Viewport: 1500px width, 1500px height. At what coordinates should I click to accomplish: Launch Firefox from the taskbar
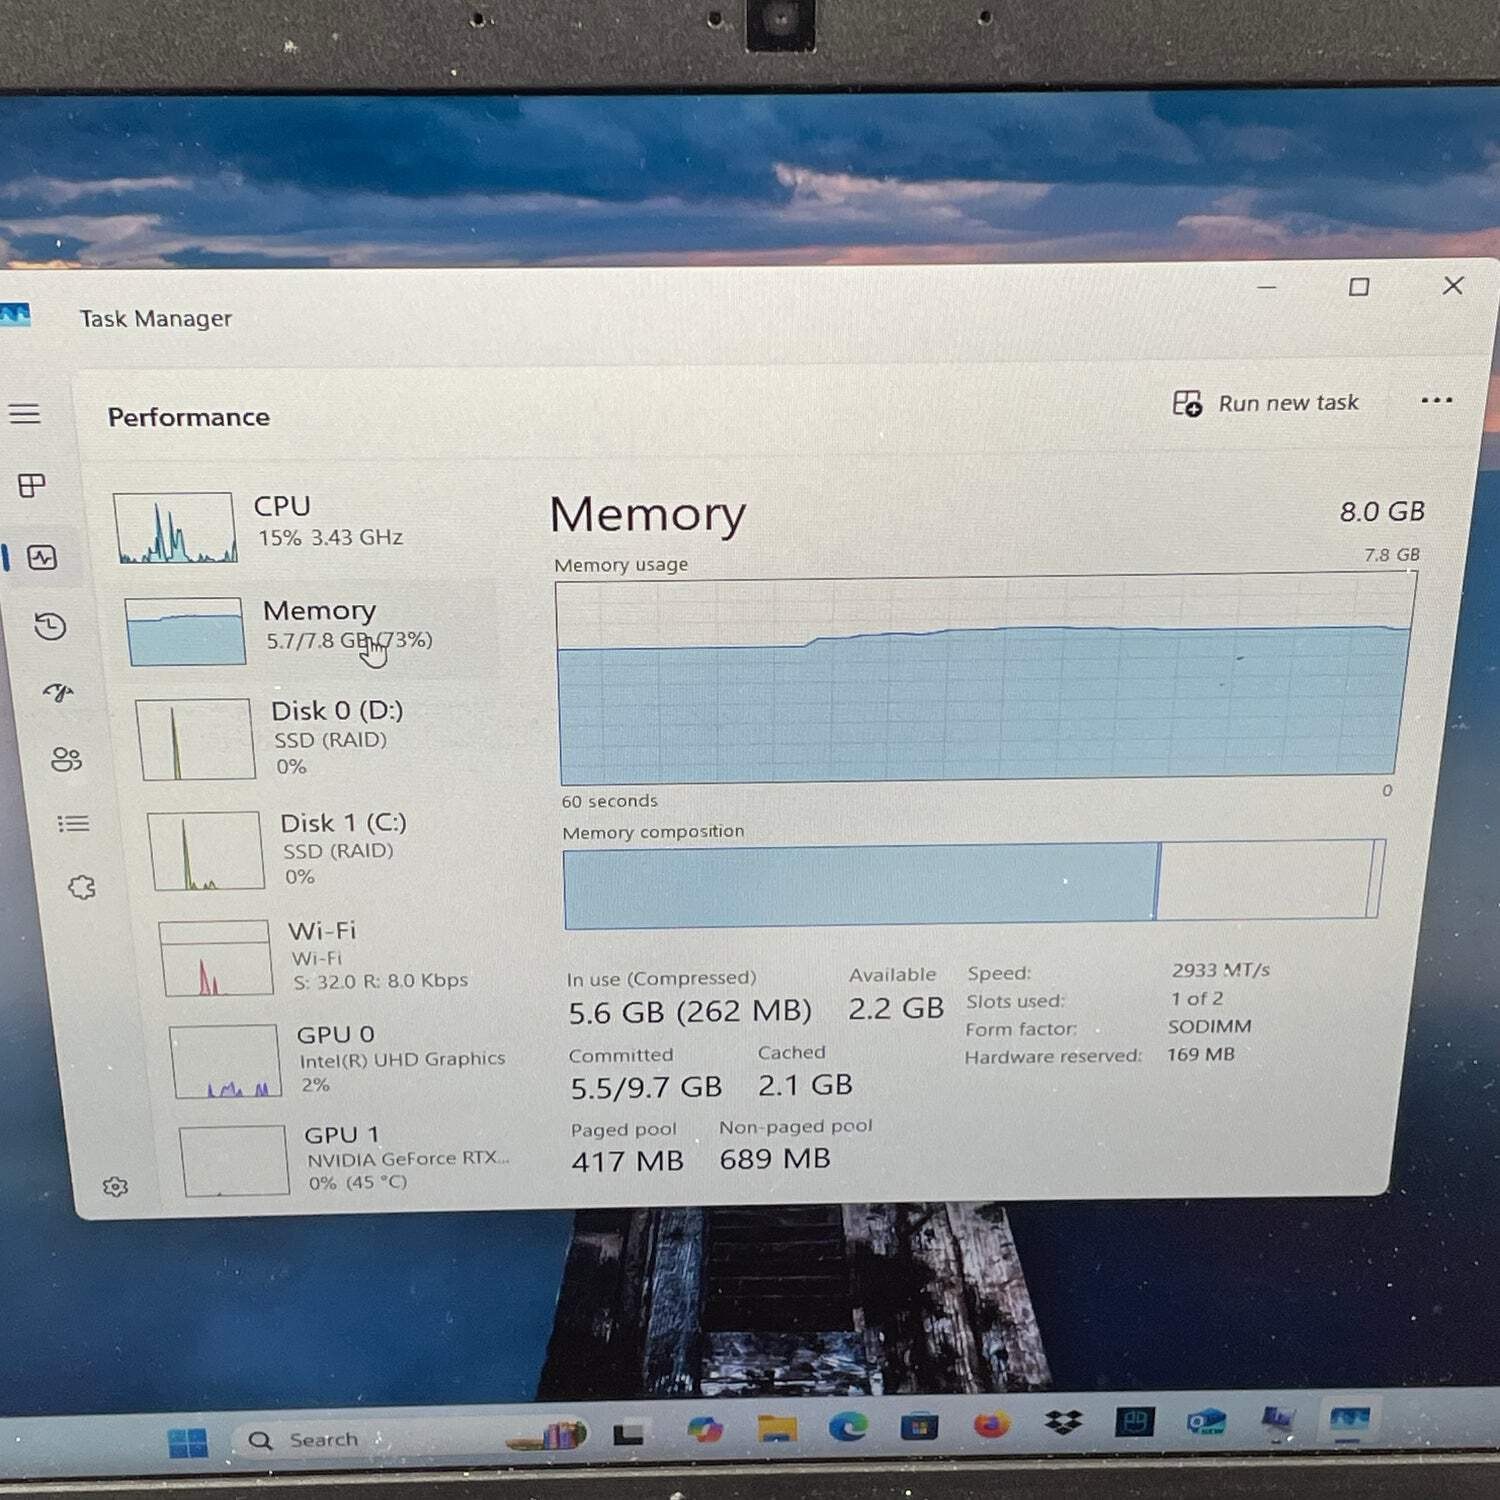tap(991, 1424)
